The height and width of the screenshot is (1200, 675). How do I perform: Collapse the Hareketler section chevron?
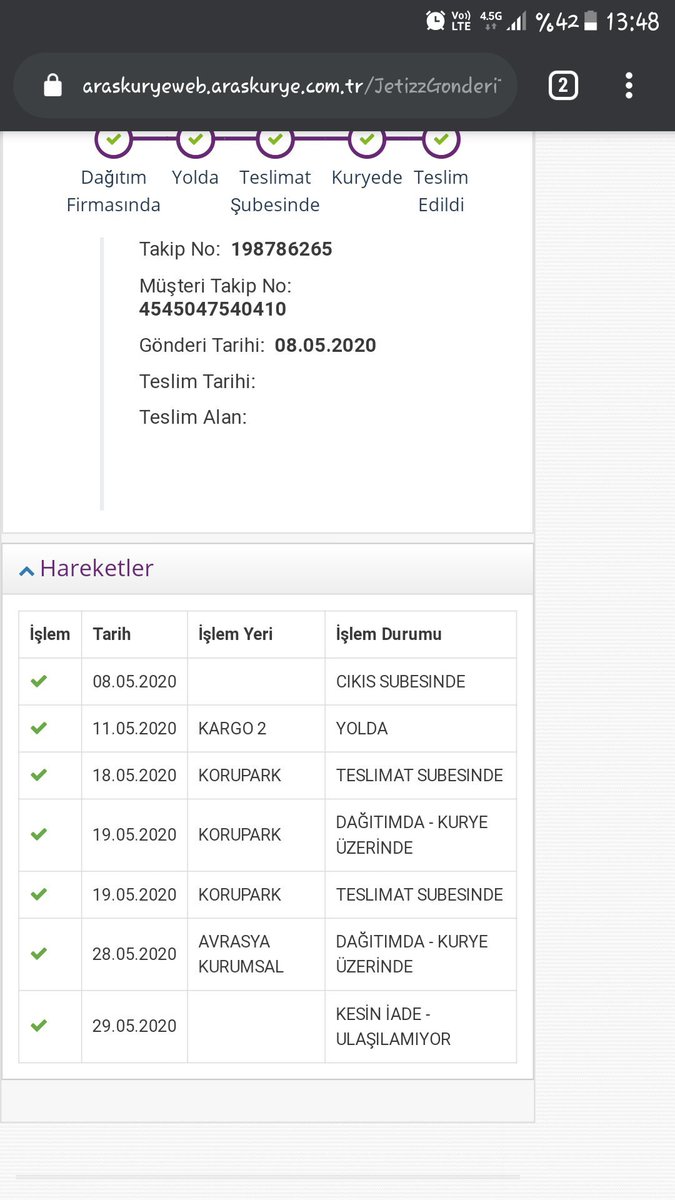26,570
